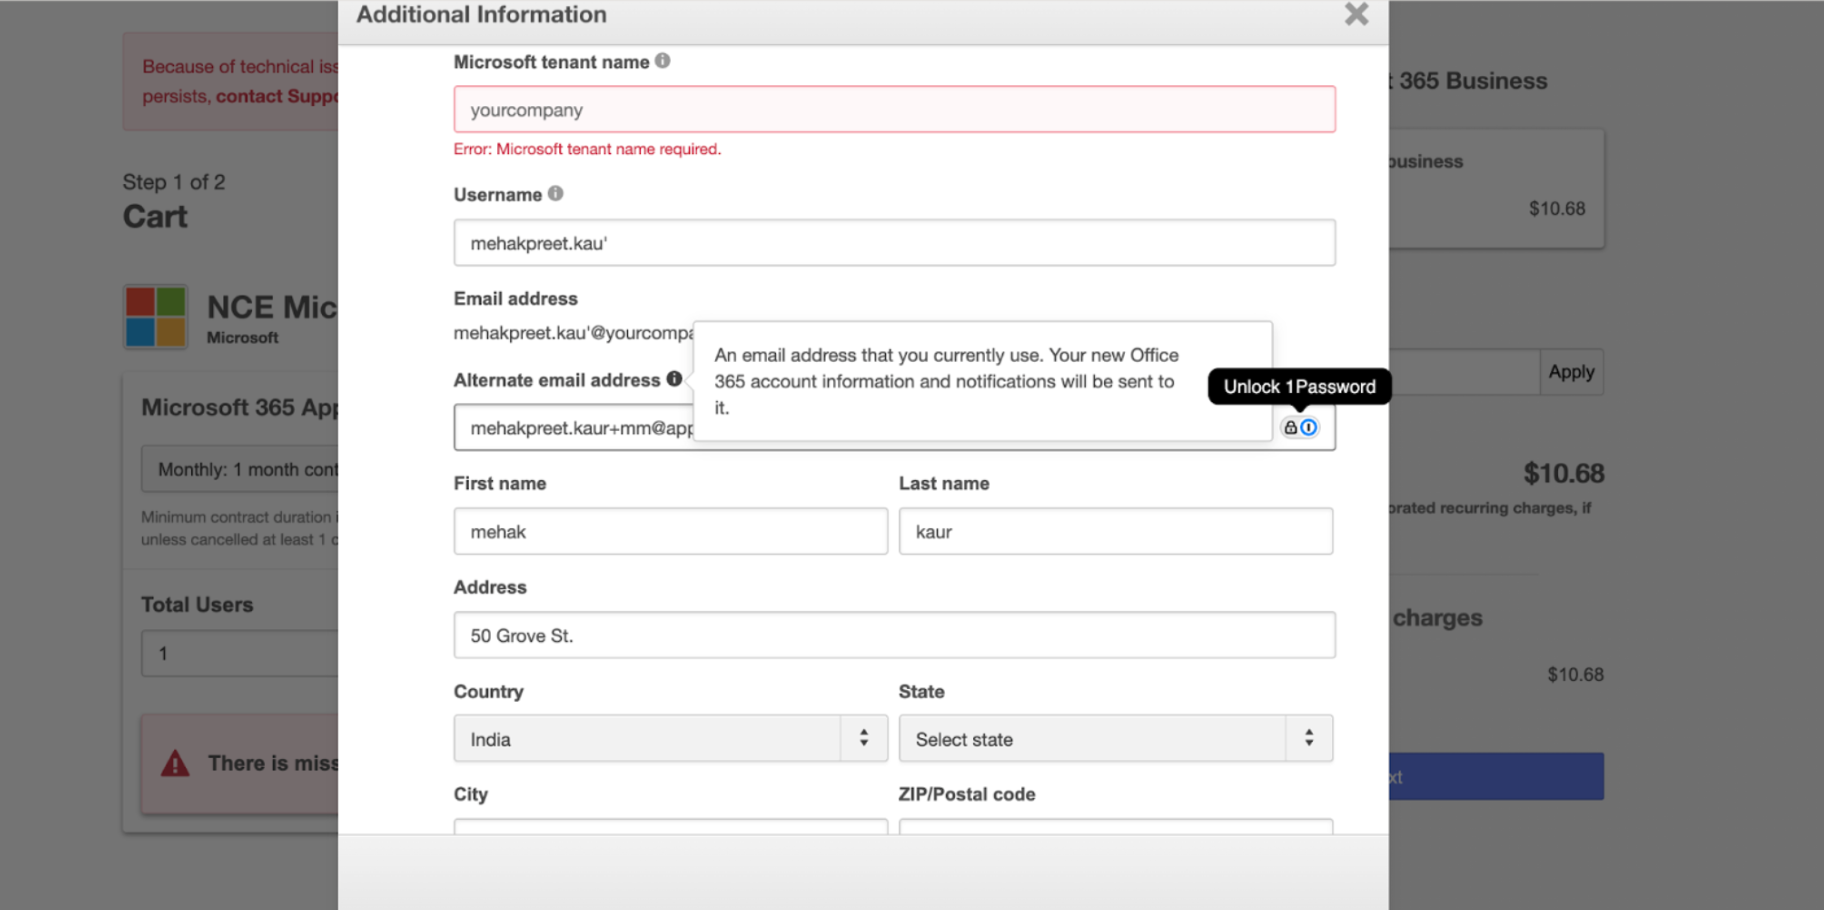Viewport: 1824px width, 910px height.
Task: Click the Alternate email address field
Action: pyautogui.click(x=572, y=428)
